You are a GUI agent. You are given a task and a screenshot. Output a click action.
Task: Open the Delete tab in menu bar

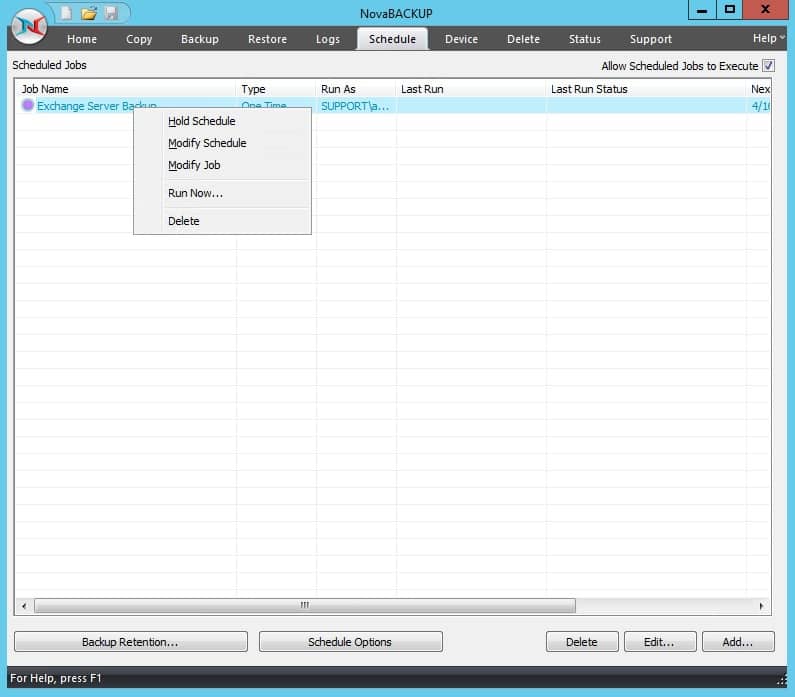click(x=523, y=39)
